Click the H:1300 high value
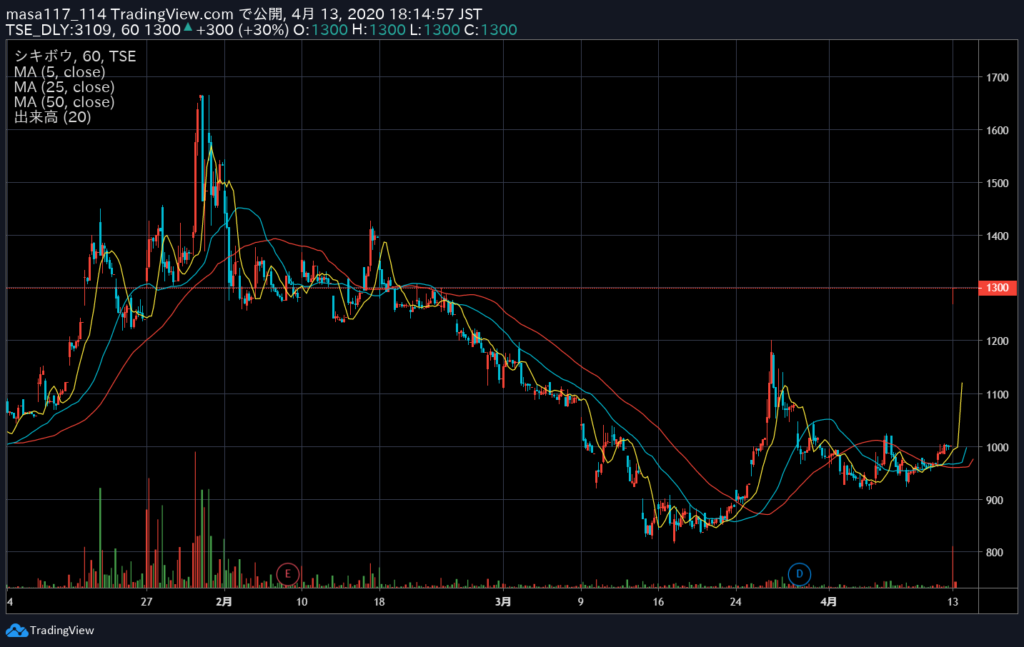The image size is (1024, 647). click(379, 30)
